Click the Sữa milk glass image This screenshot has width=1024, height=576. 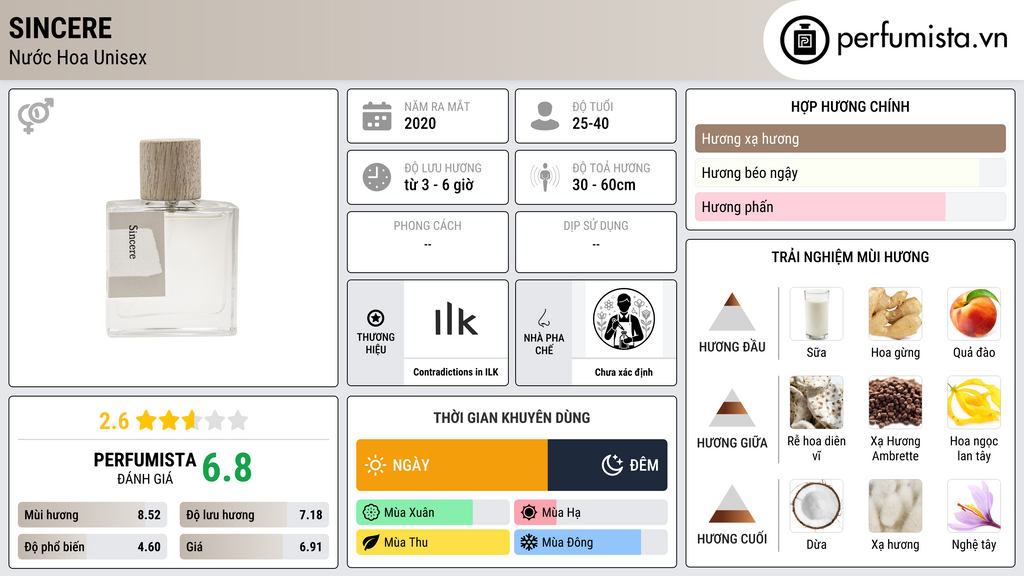[816, 314]
